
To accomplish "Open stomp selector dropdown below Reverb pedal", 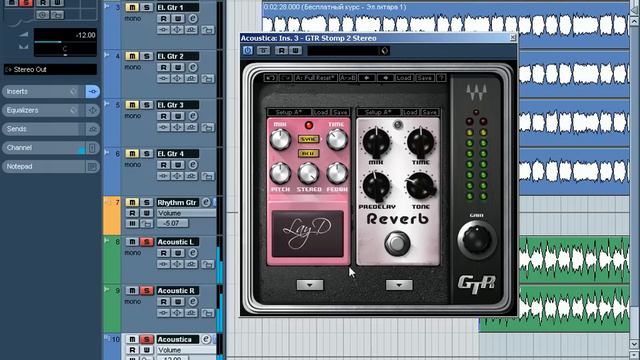I will point(399,285).
